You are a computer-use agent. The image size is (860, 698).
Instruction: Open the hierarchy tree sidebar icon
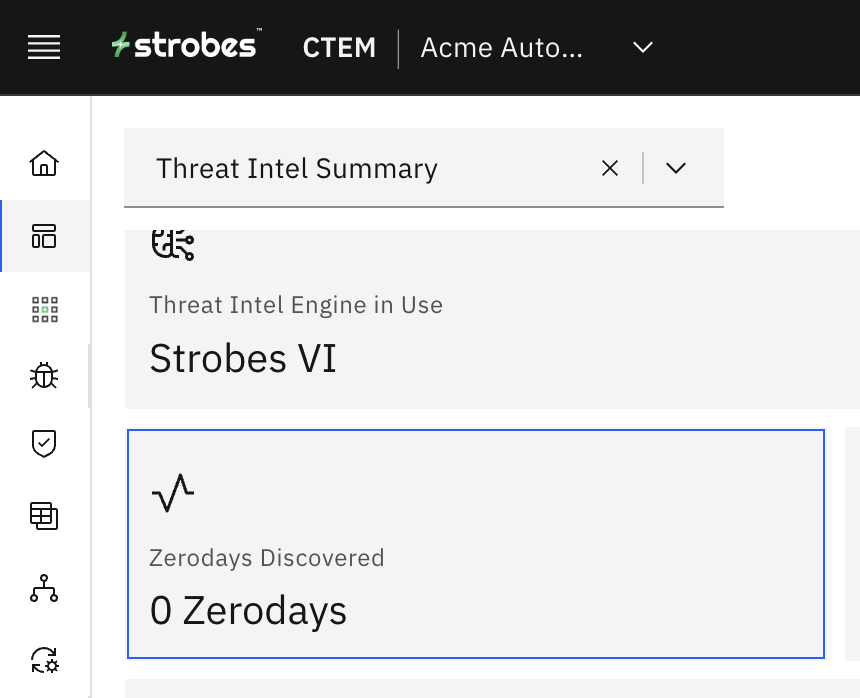pos(44,590)
